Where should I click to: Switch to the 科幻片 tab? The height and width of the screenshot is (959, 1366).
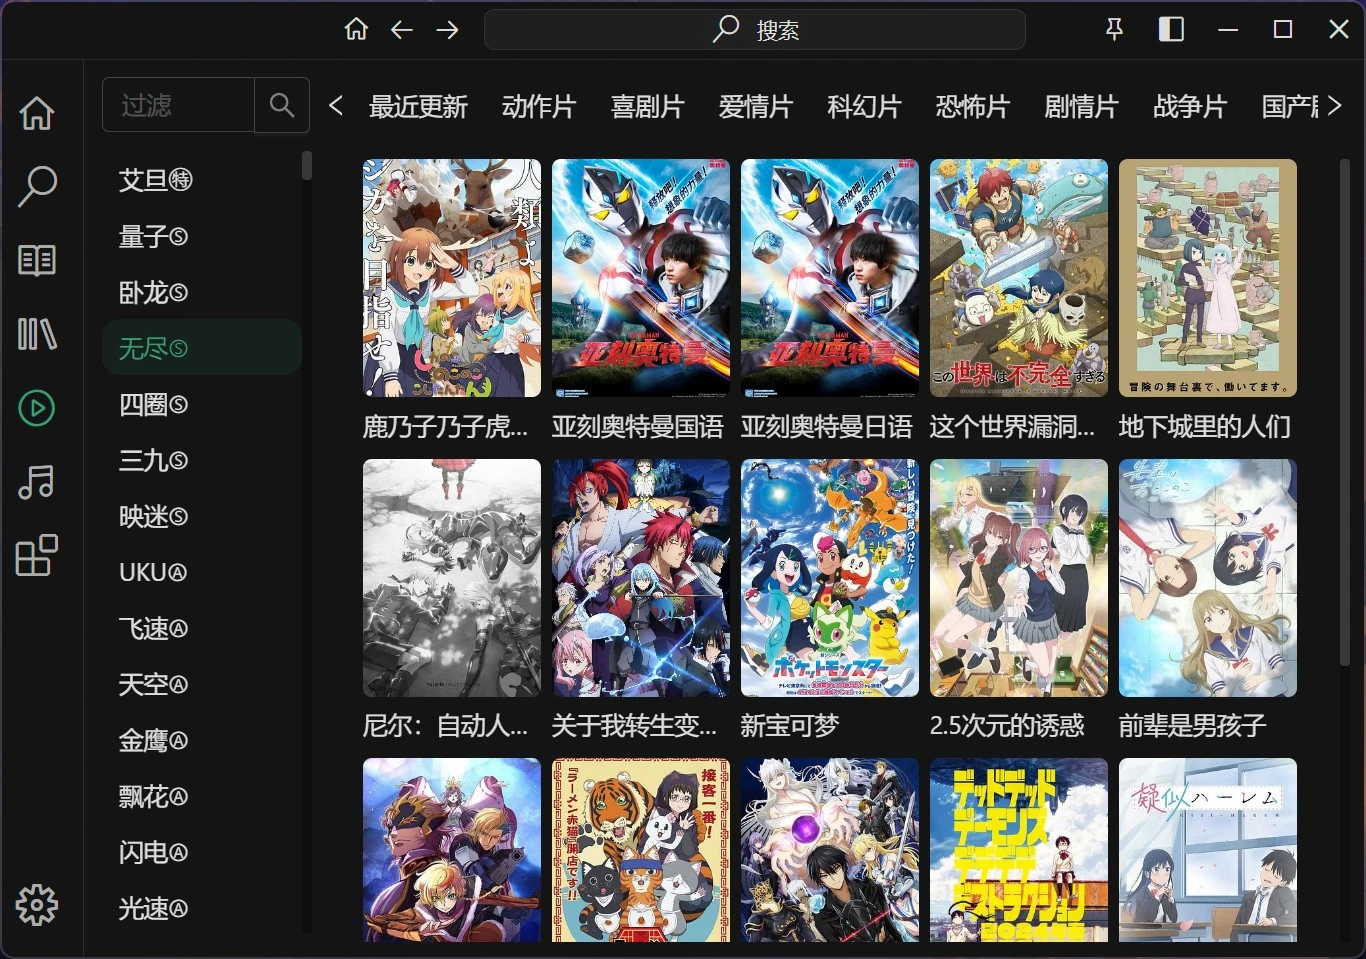[864, 107]
